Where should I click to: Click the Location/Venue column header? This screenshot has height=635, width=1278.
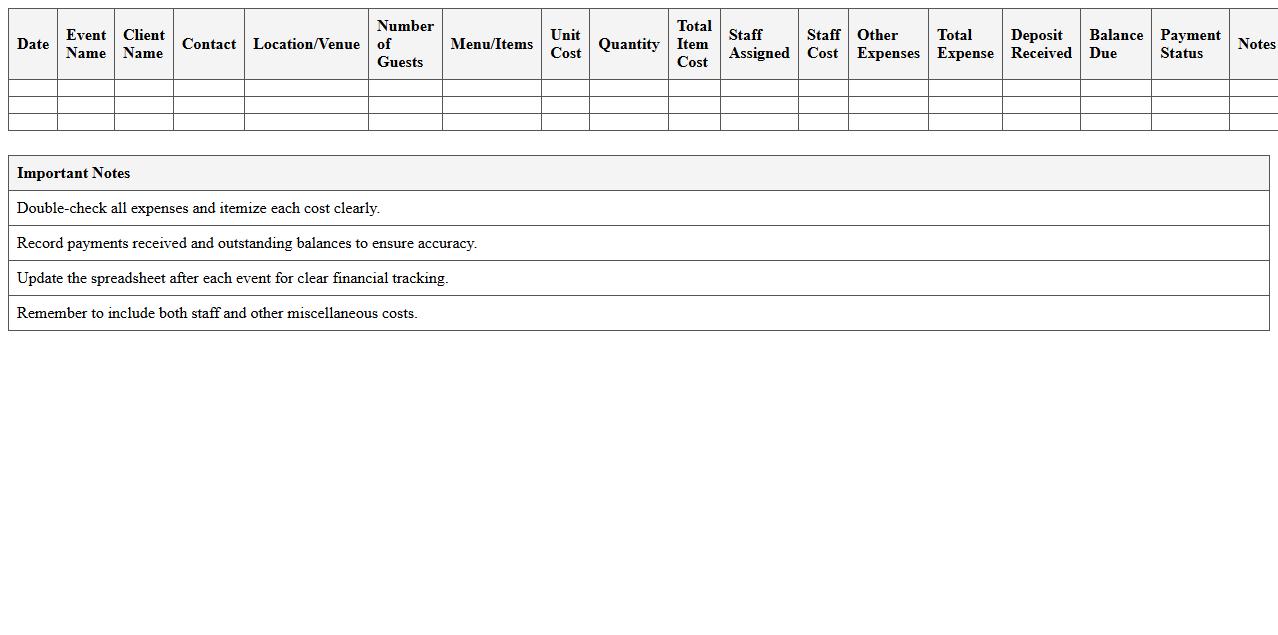point(306,44)
